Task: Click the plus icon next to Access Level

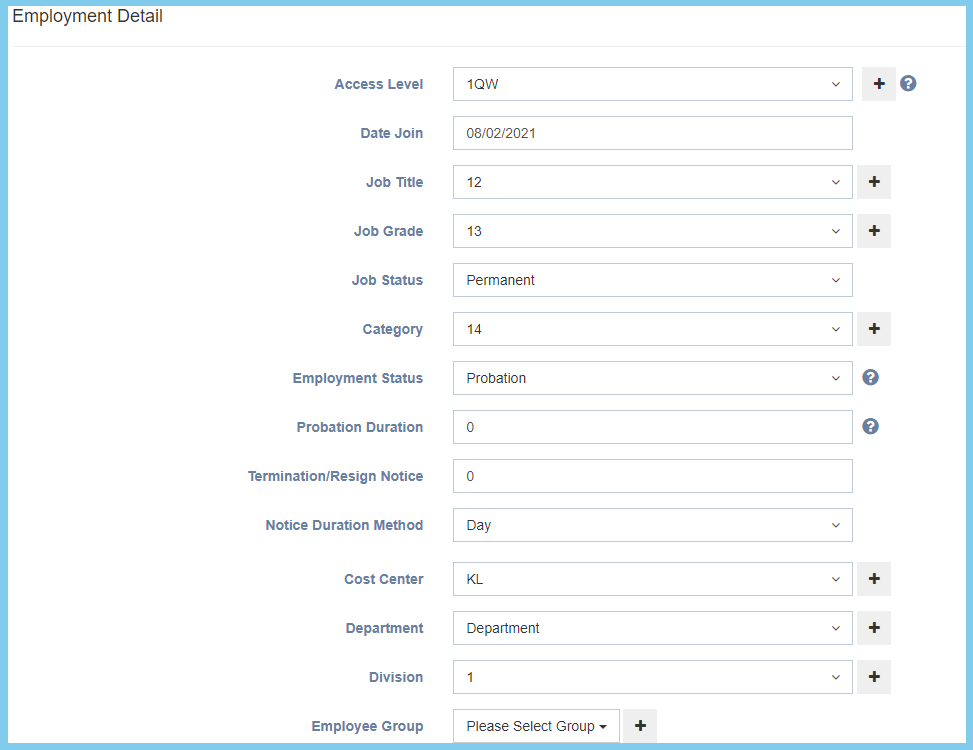Action: pyautogui.click(x=879, y=84)
